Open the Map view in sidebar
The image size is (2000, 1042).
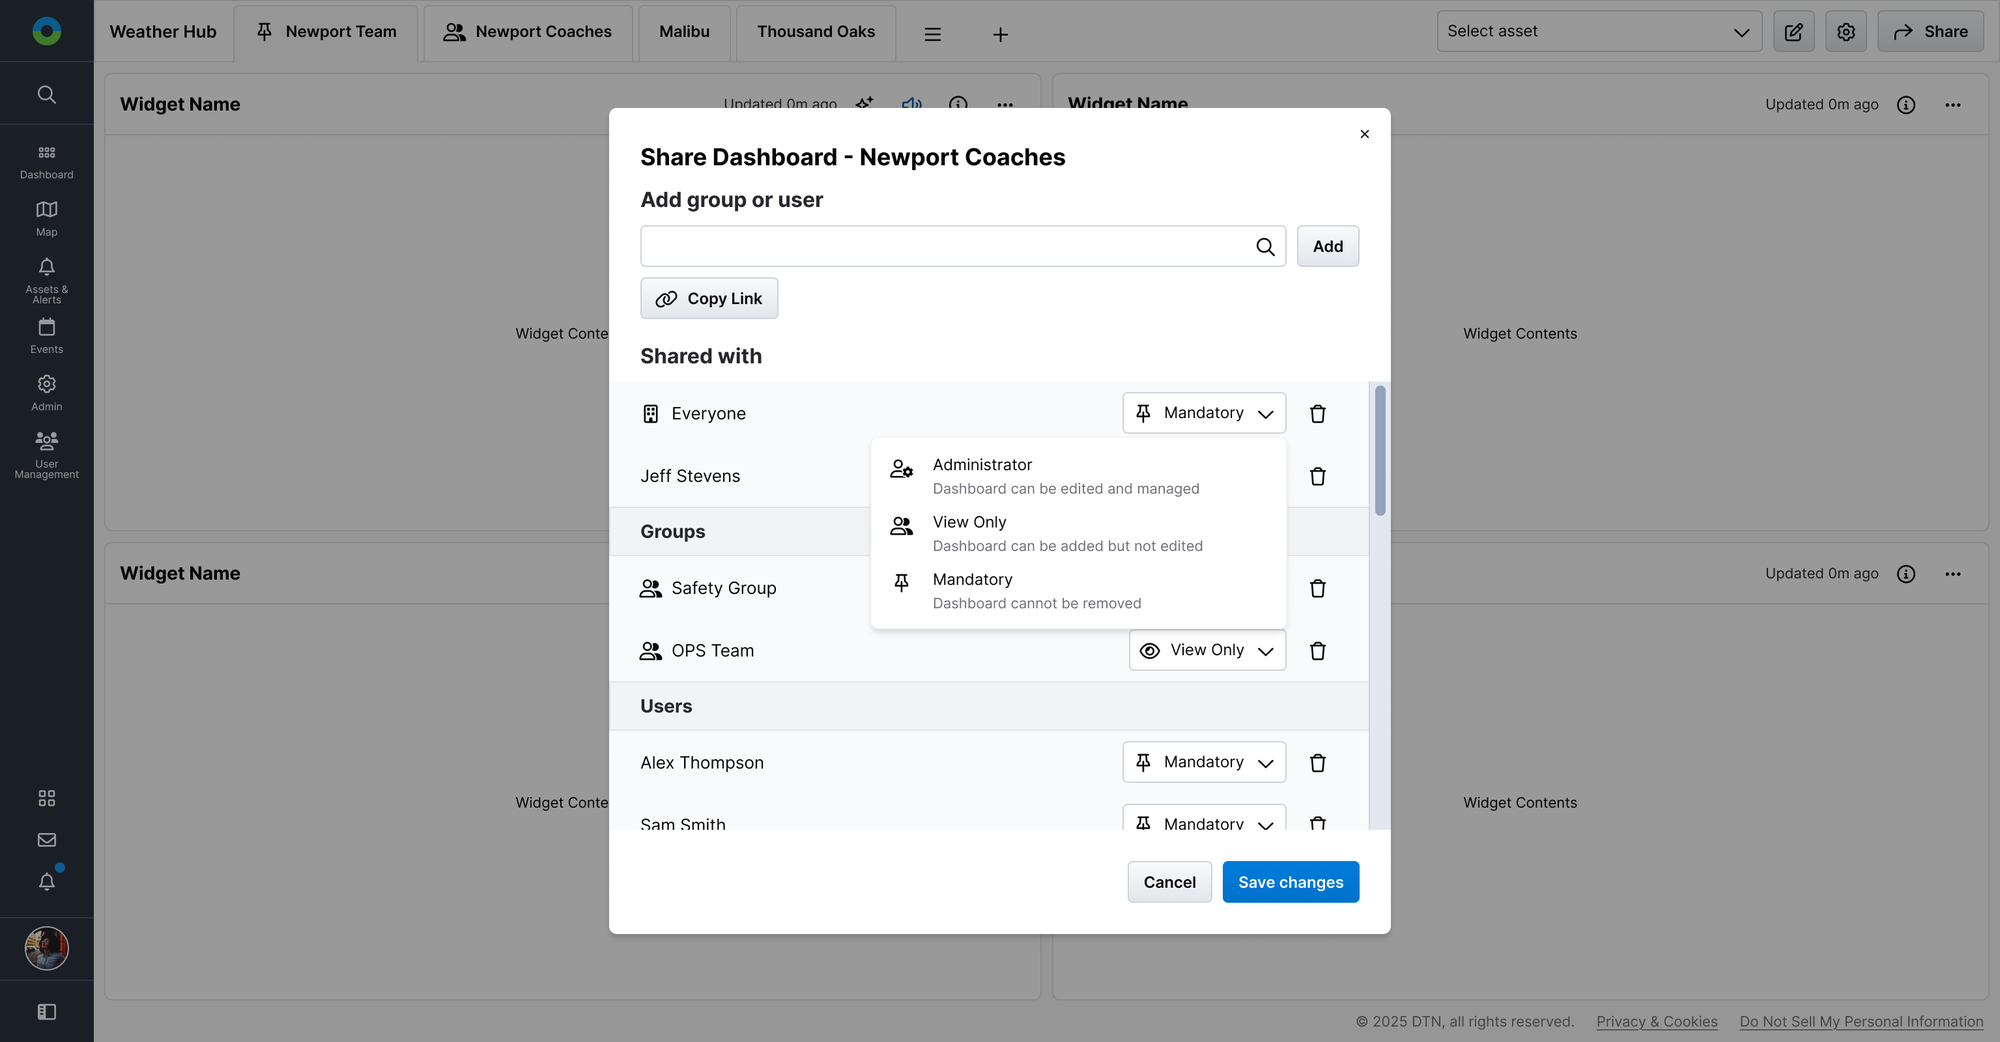(46, 218)
